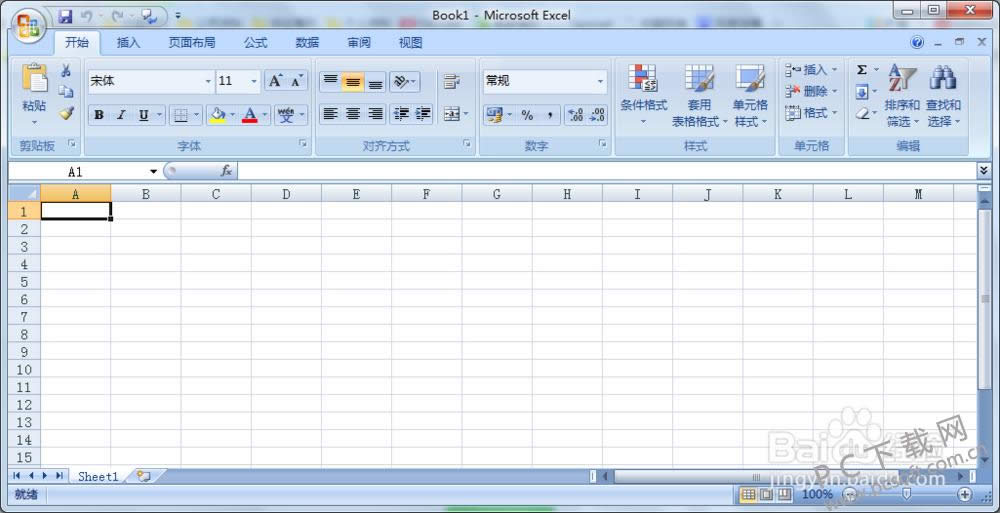Click the fx insert function icon

coord(226,171)
